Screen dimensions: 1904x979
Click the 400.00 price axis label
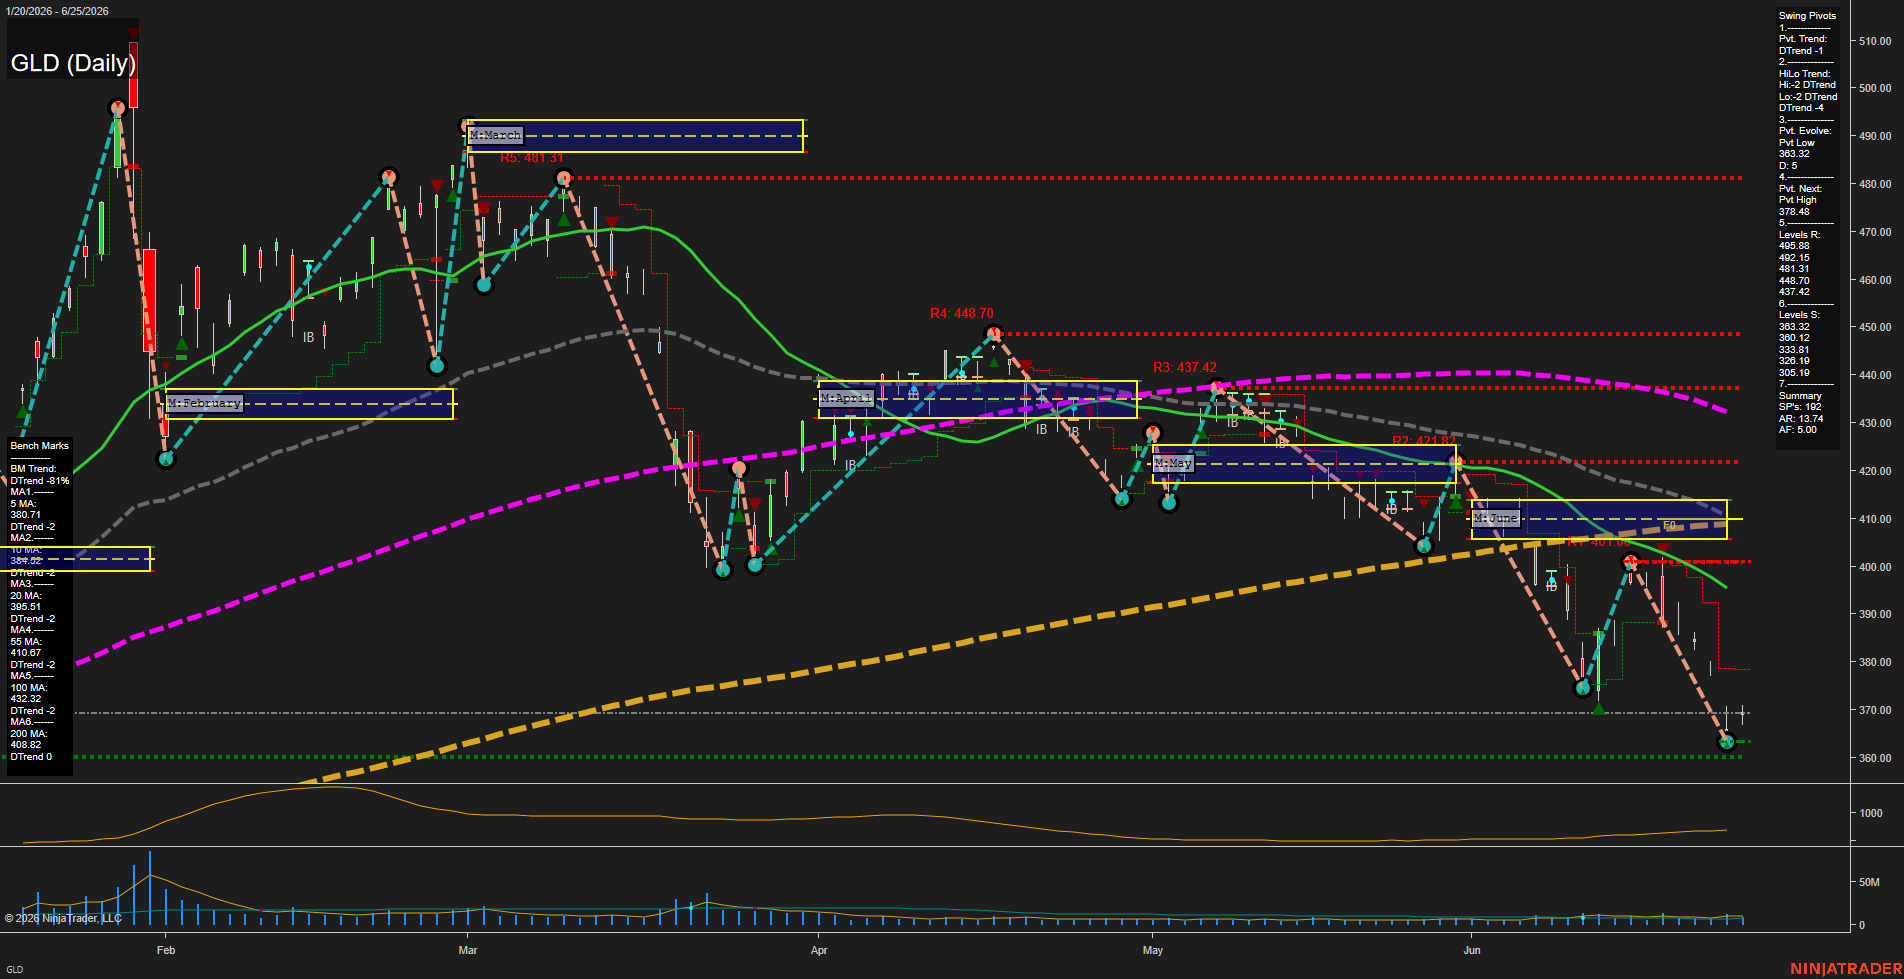(x=1875, y=567)
